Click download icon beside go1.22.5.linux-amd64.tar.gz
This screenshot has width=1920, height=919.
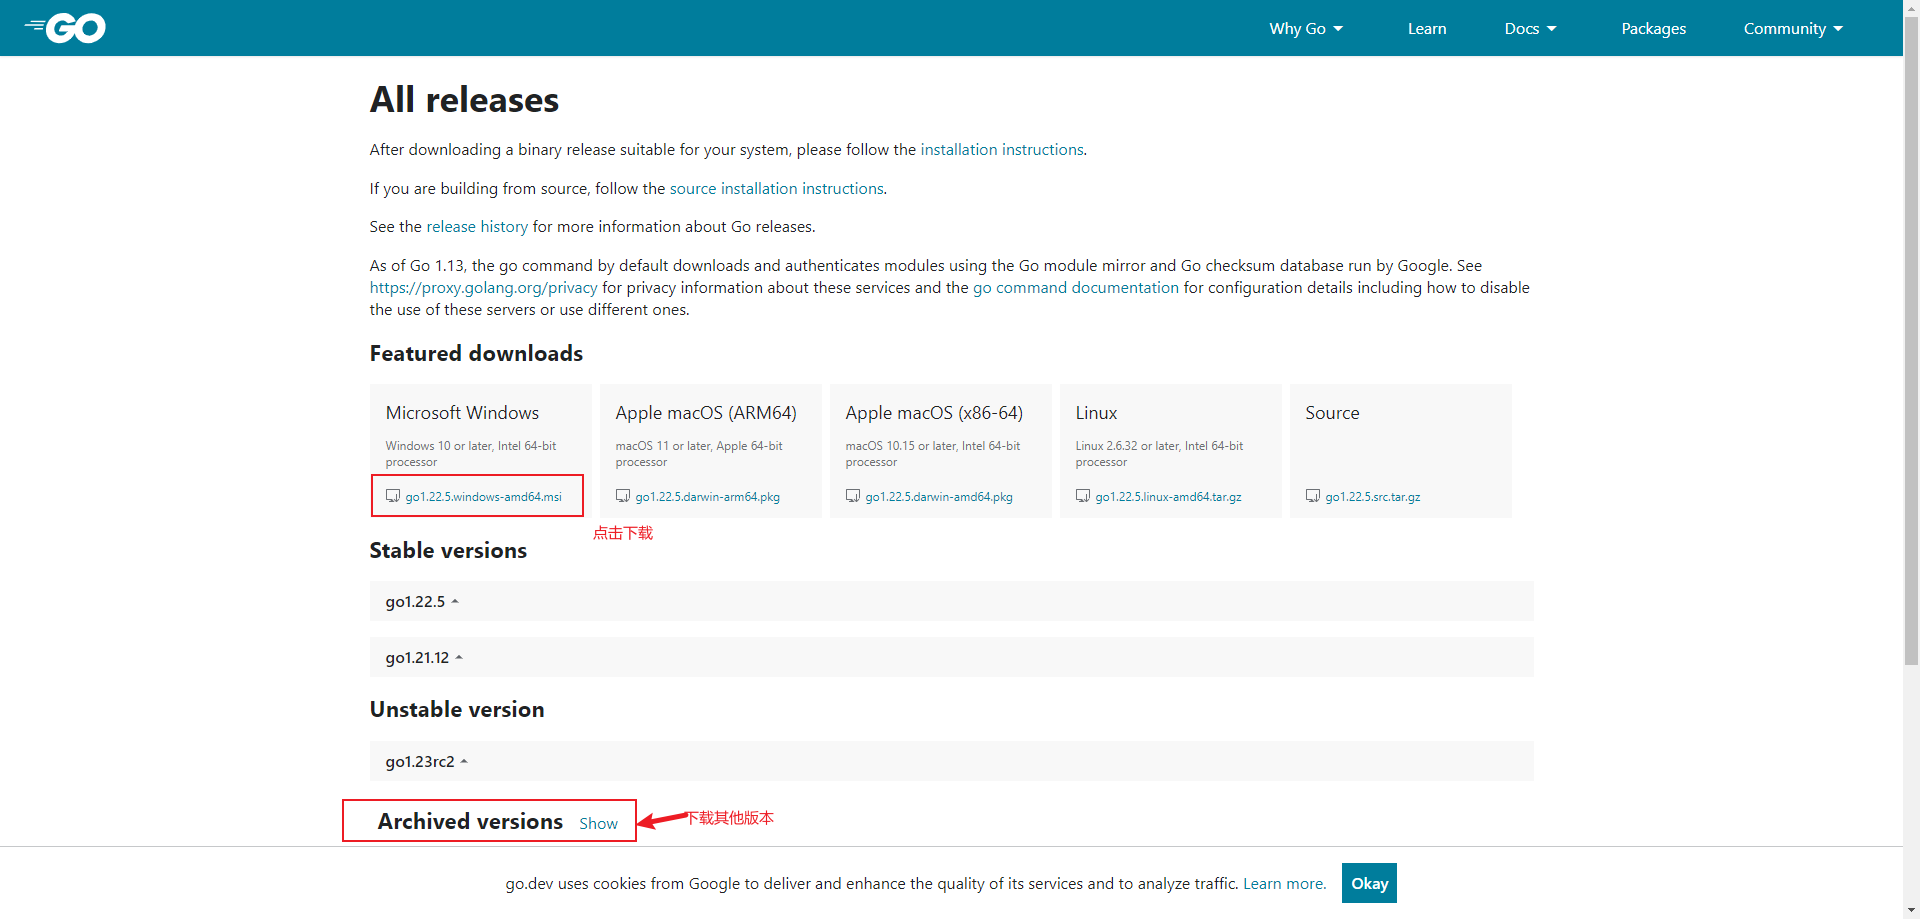tap(1083, 496)
